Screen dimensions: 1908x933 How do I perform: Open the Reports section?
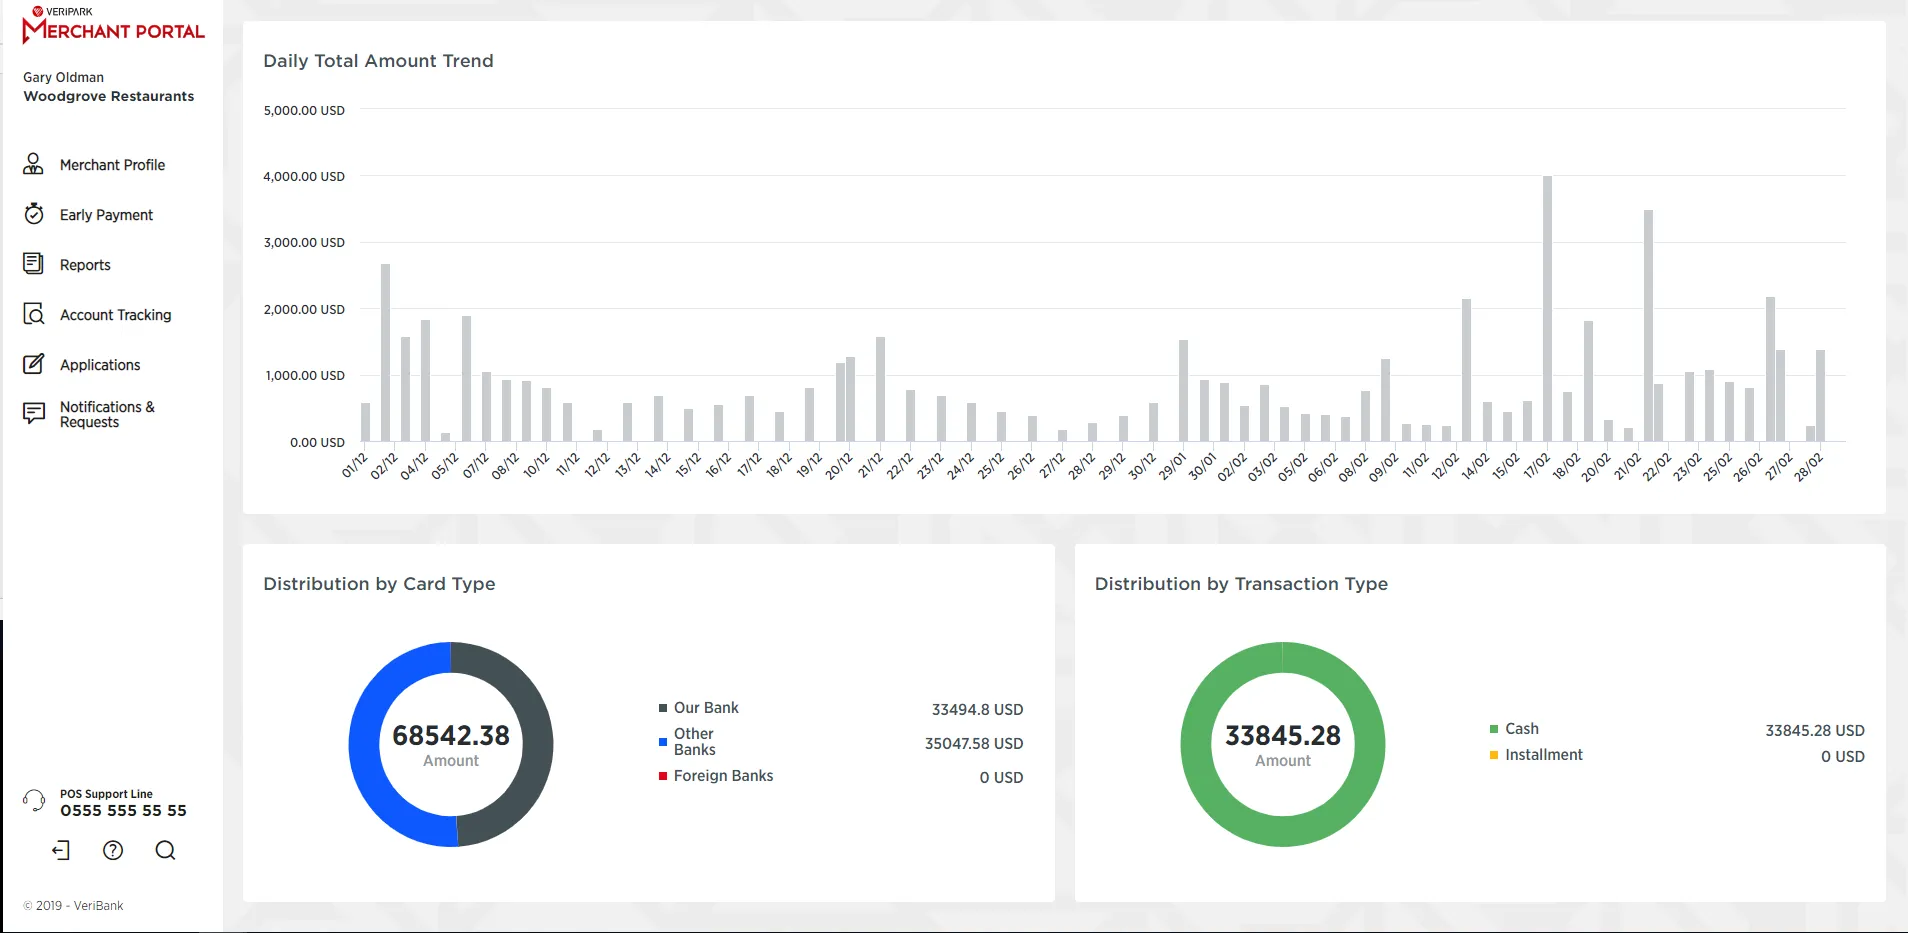[x=85, y=265]
